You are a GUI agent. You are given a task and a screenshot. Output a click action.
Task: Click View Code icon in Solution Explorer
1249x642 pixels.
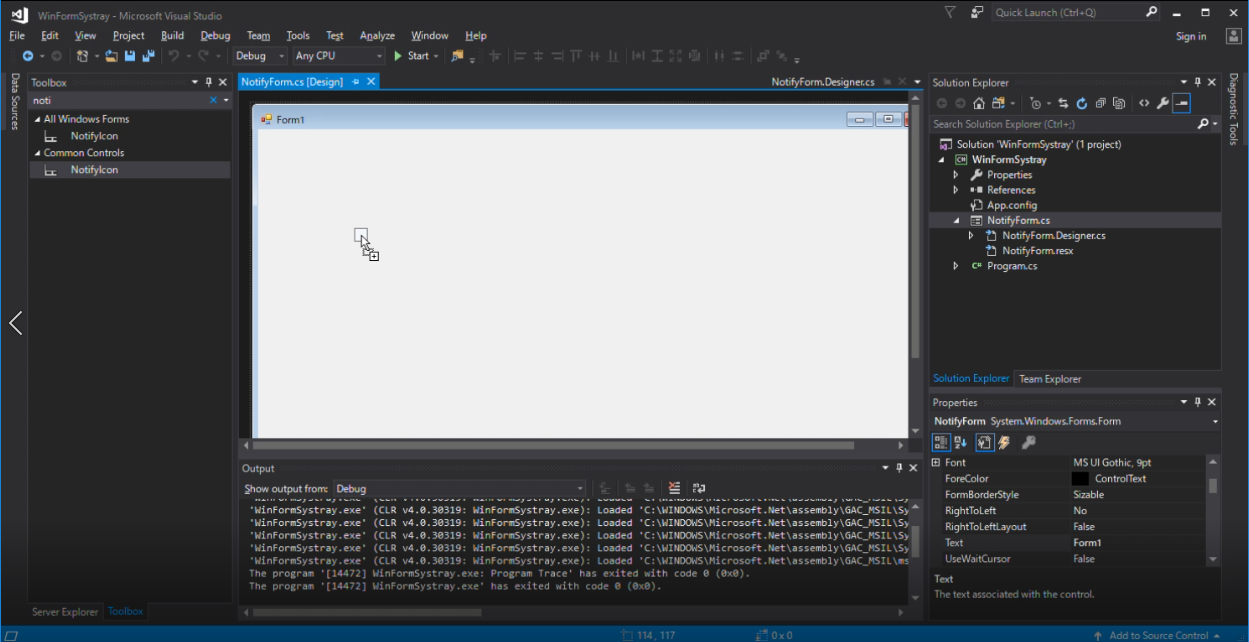1144,103
